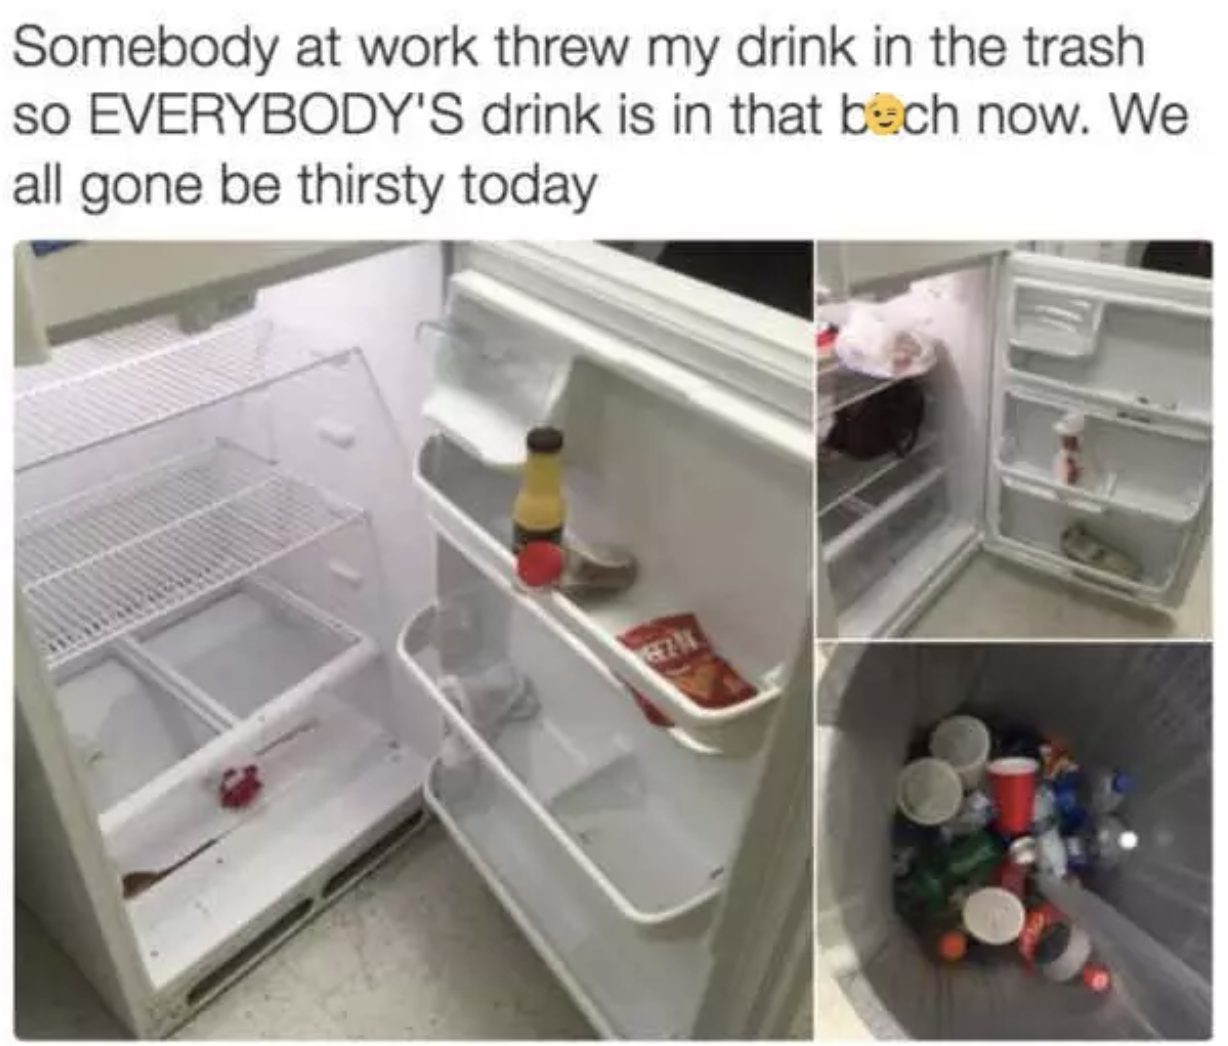This screenshot has height=1046, width=1228.
Task: Click the red stain on the fridge floor
Action: pos(240,786)
